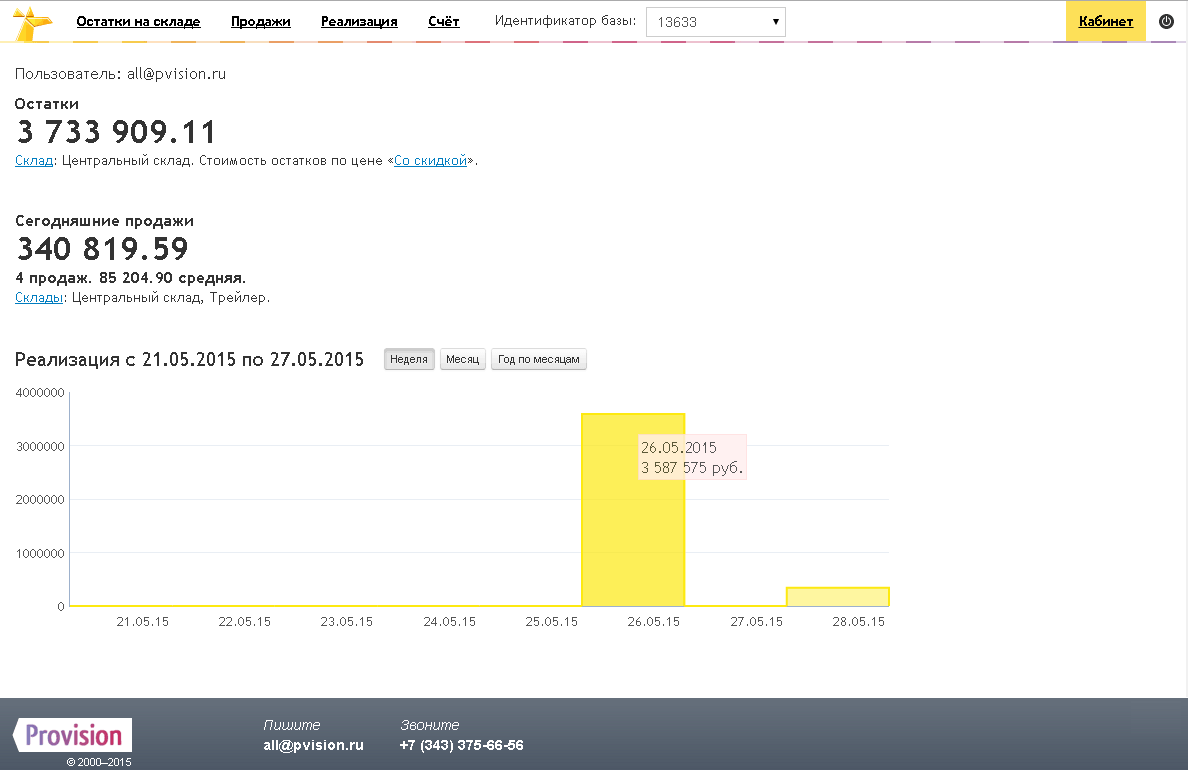Open the Остатки на складе menu

[x=138, y=22]
